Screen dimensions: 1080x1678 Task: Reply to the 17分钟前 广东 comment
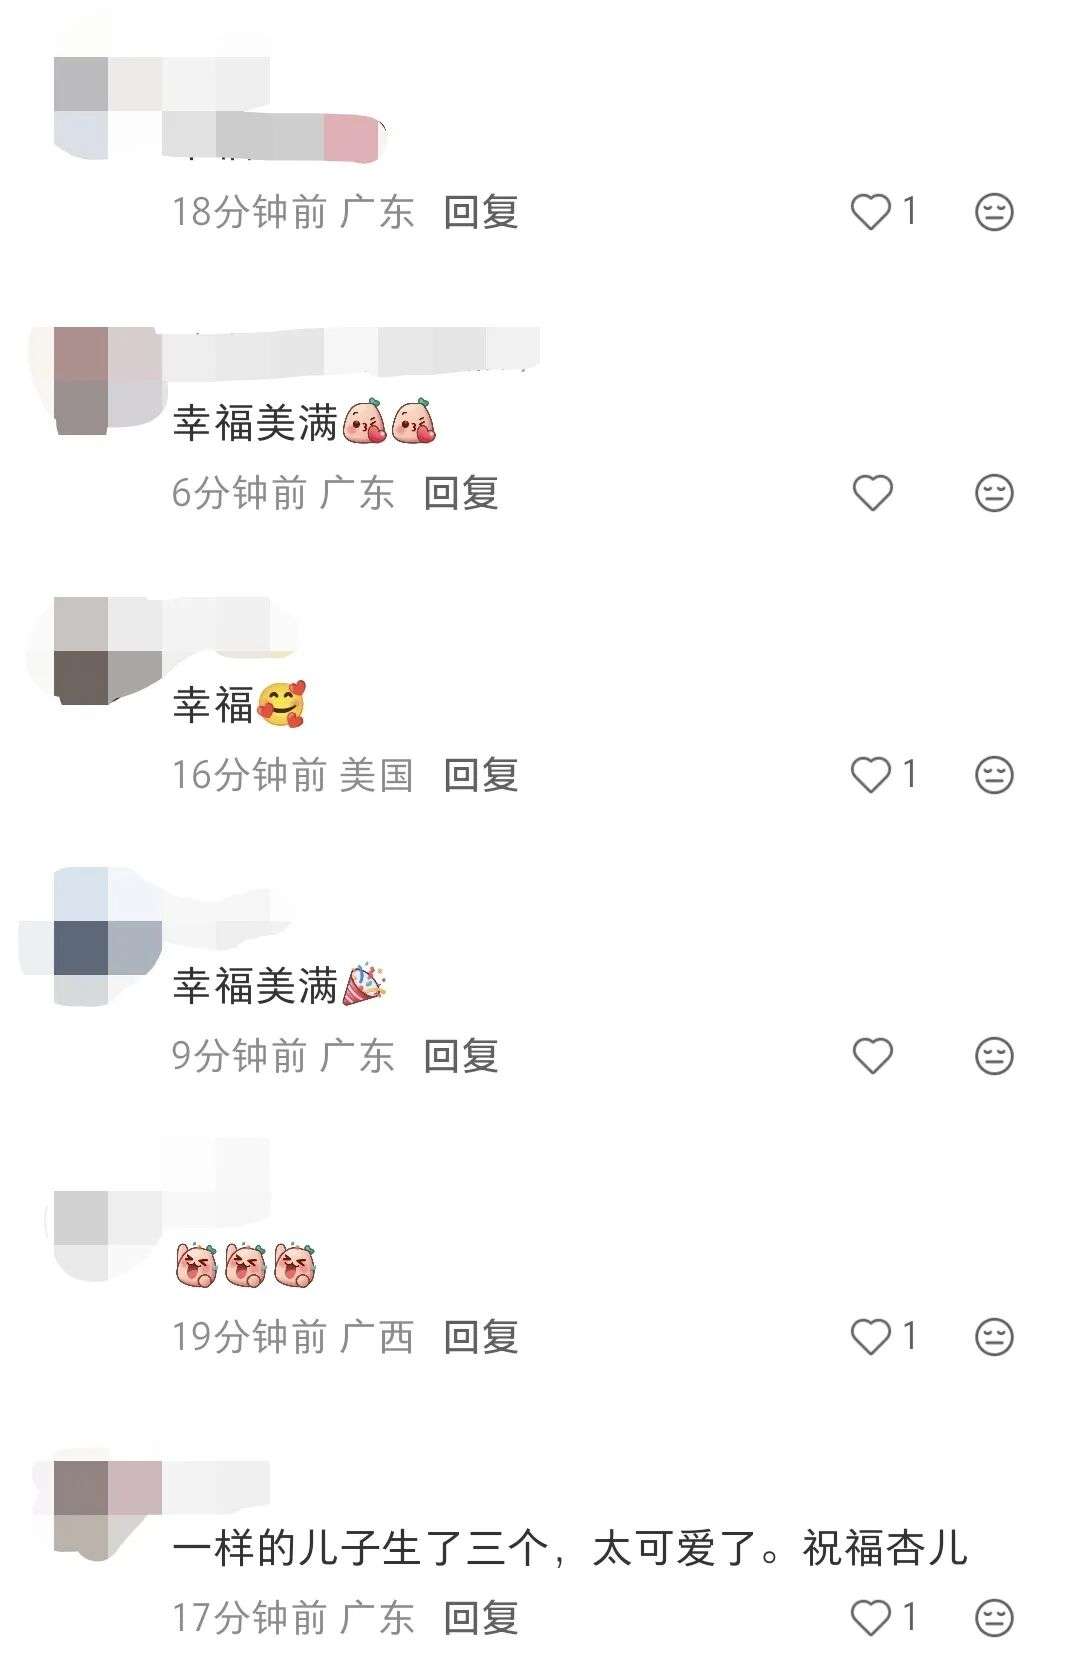pos(481,1618)
